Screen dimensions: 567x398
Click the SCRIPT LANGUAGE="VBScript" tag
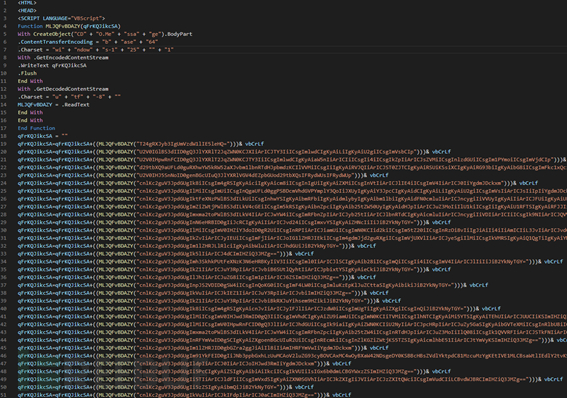coord(61,18)
